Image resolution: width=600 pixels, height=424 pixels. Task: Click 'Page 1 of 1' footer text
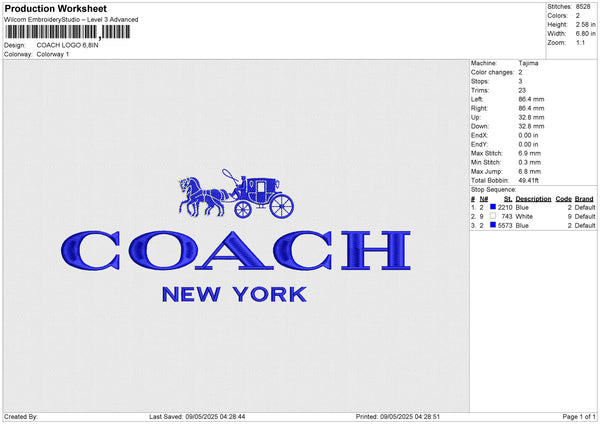tap(579, 416)
